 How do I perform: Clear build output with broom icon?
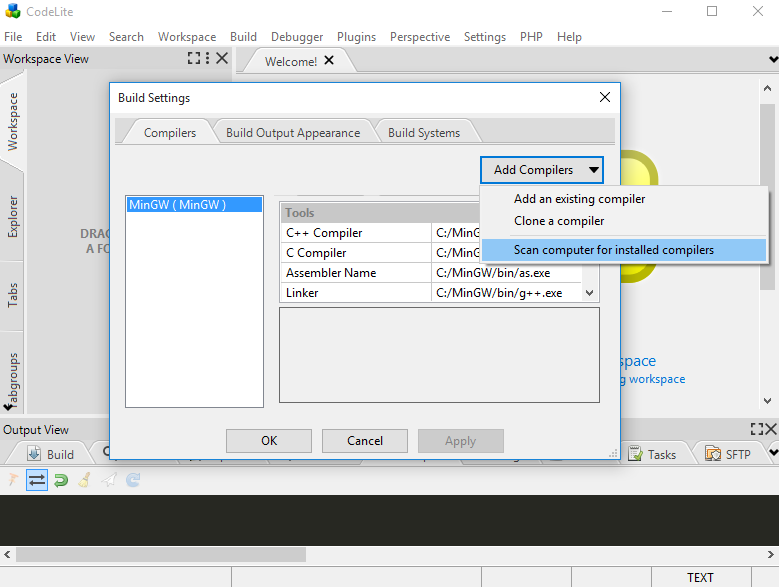(x=85, y=480)
